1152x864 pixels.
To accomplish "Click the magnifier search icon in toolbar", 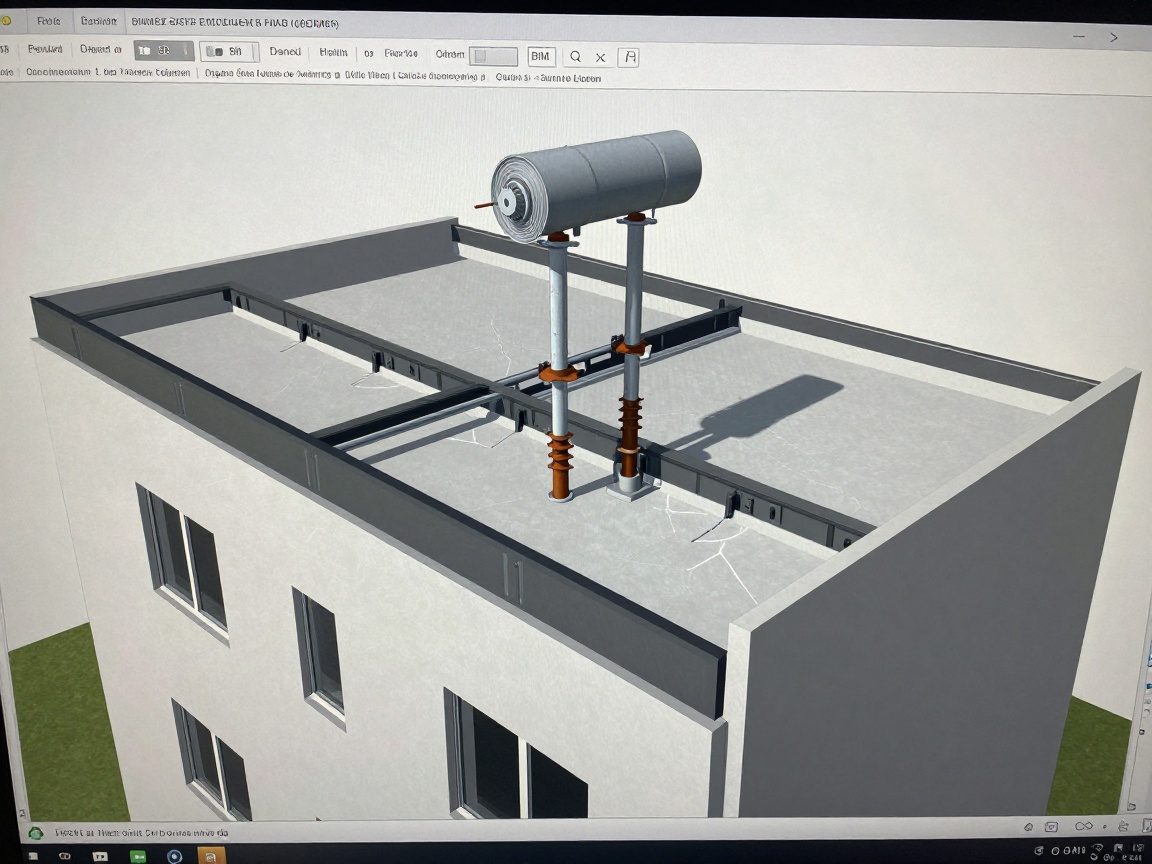I will [x=576, y=58].
